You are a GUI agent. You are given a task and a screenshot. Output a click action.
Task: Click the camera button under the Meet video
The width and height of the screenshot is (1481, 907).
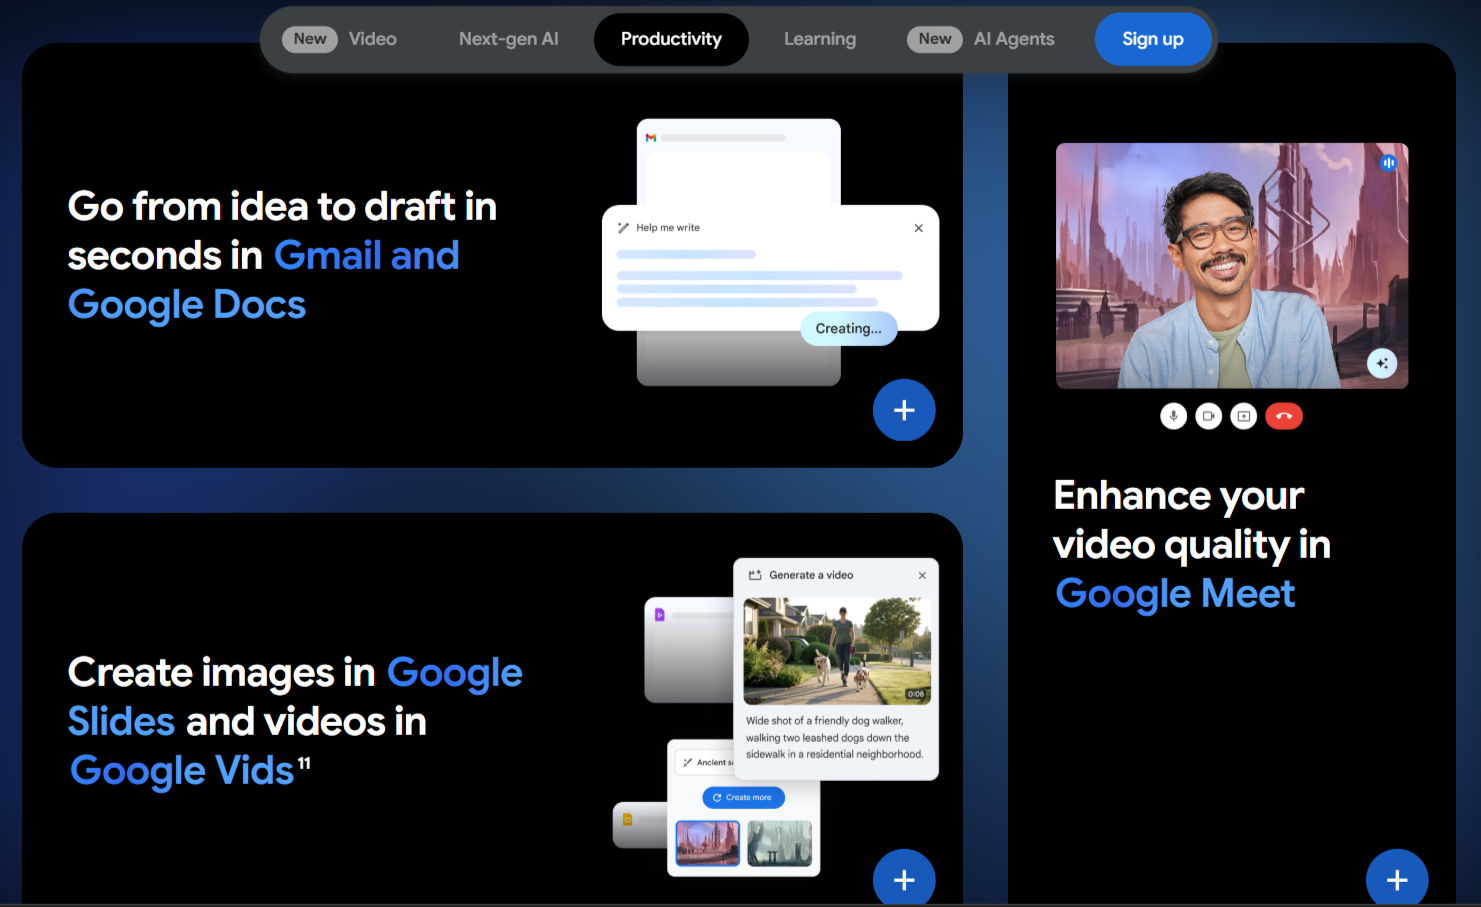tap(1208, 416)
